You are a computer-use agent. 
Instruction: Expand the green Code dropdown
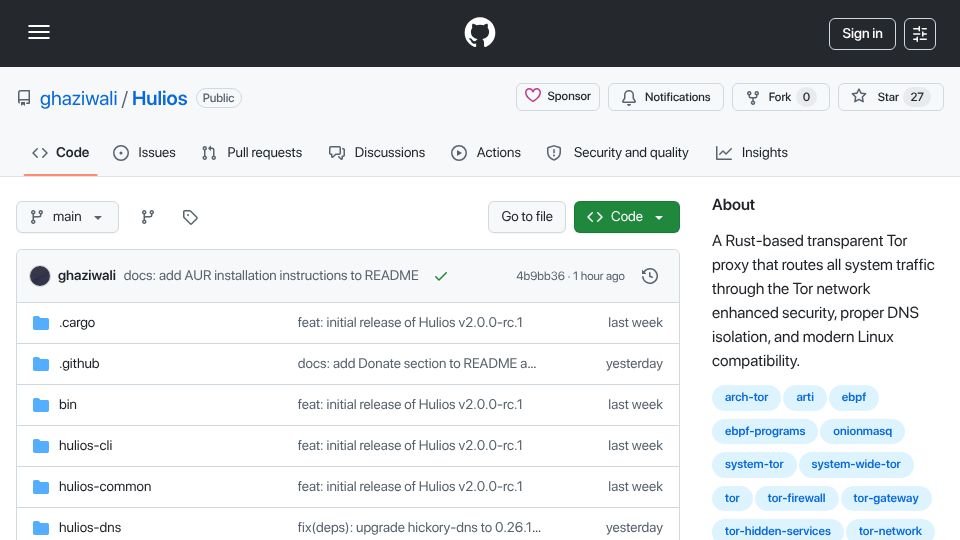(626, 217)
